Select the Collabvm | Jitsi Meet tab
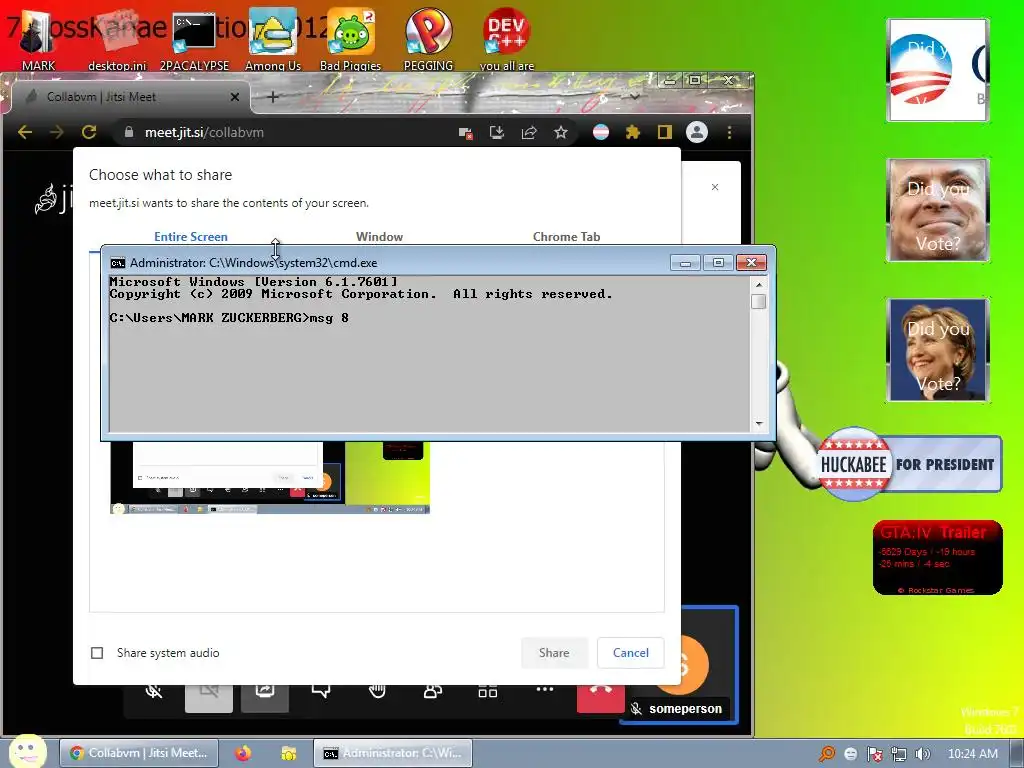This screenshot has width=1024, height=768. pos(131,97)
